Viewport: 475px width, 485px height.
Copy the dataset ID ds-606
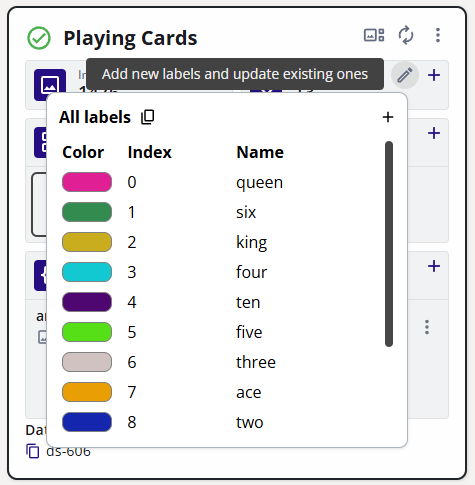tap(33, 451)
